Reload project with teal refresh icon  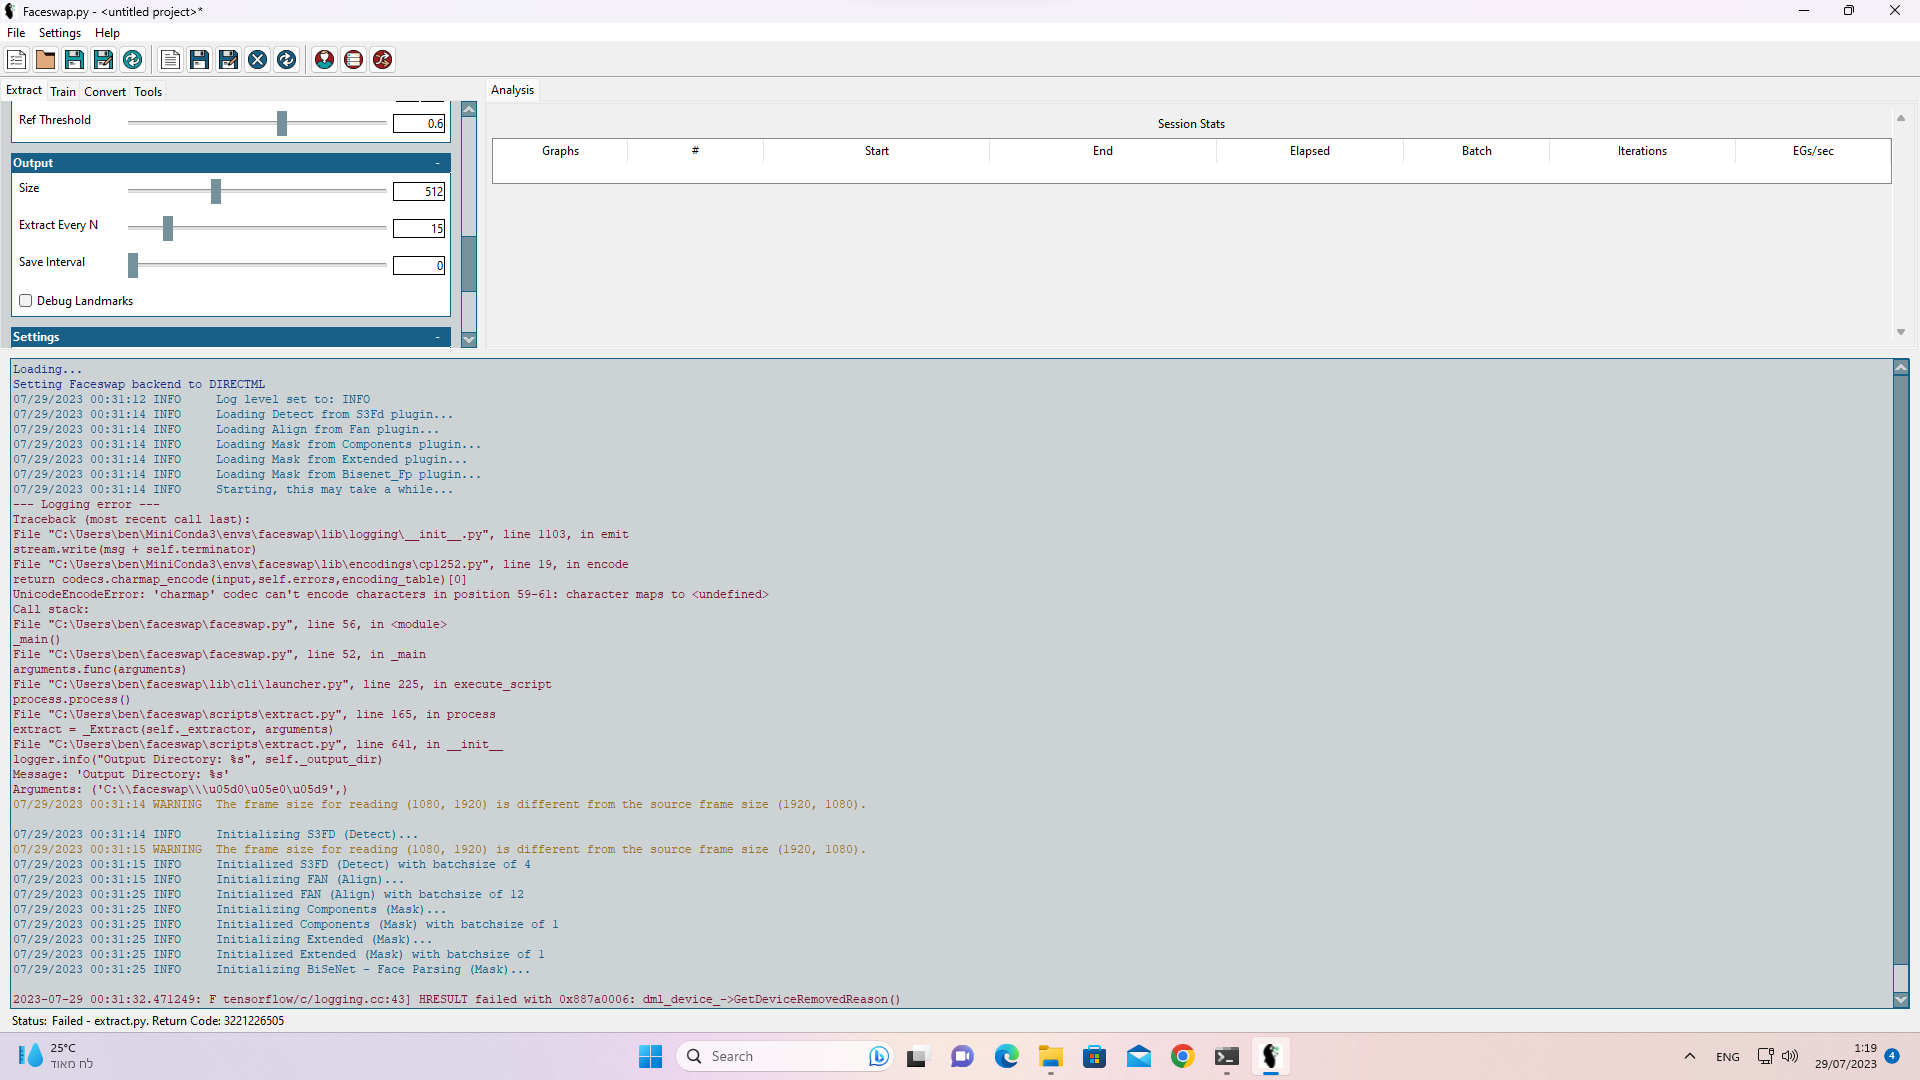[x=133, y=60]
